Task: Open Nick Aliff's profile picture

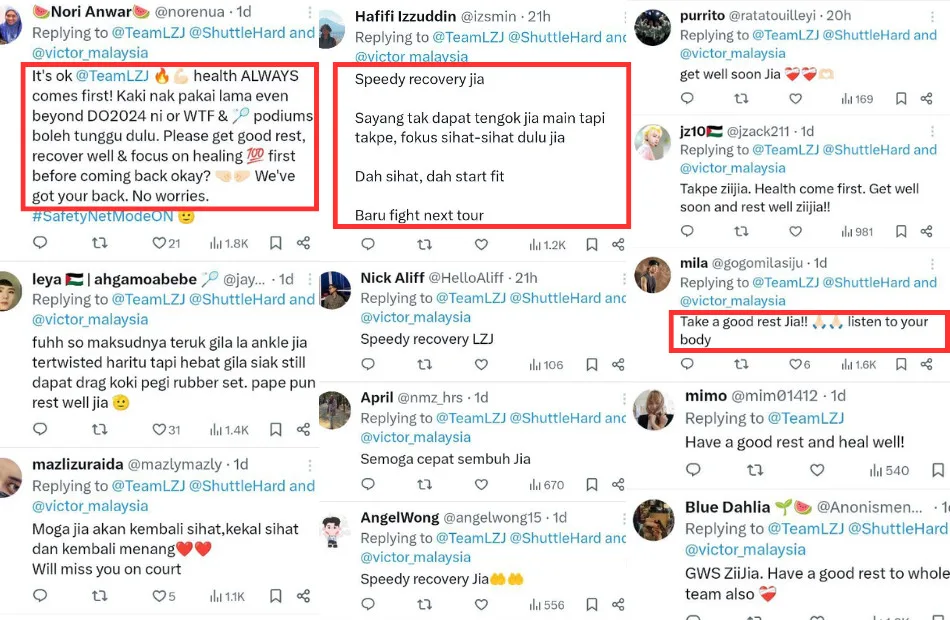Action: [x=335, y=290]
